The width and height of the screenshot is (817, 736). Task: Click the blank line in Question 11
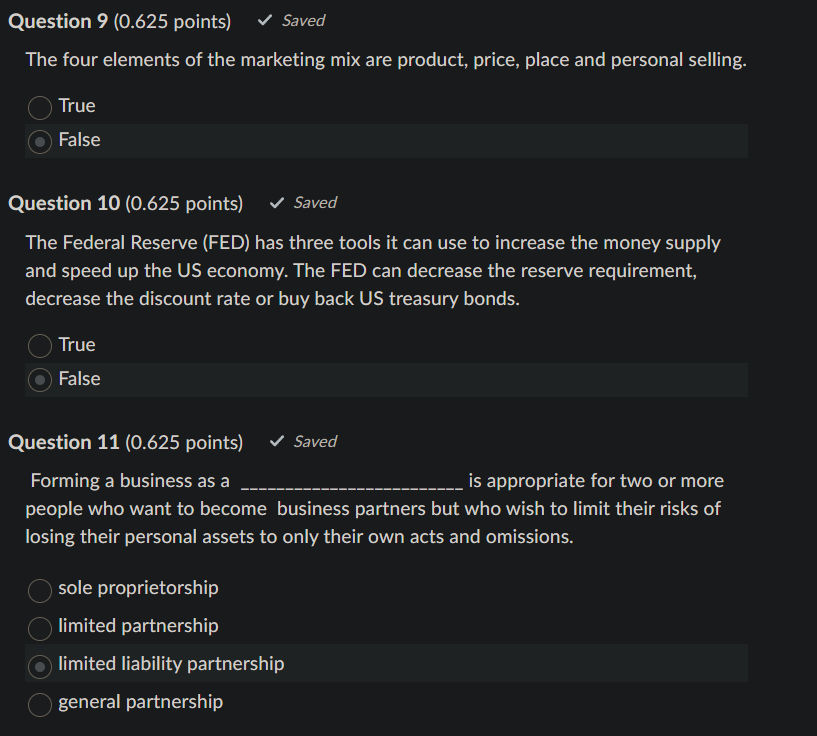click(x=351, y=484)
